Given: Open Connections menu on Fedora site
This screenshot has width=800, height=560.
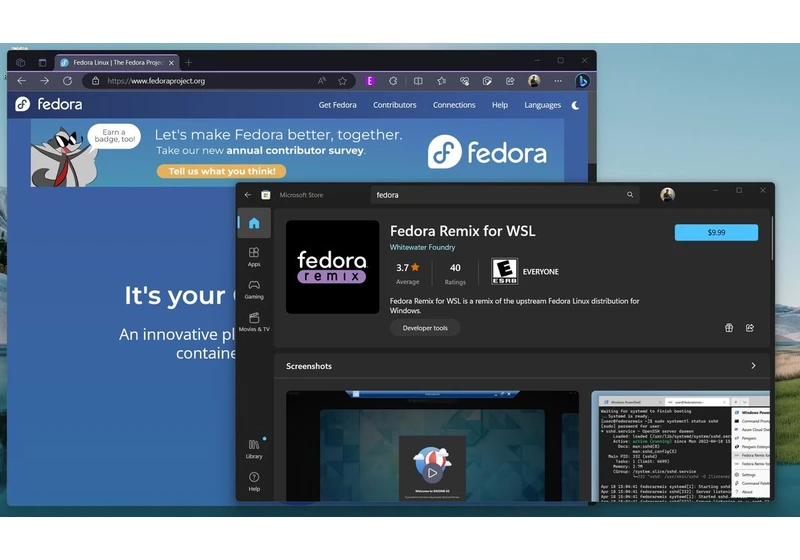Looking at the screenshot, I should 454,105.
